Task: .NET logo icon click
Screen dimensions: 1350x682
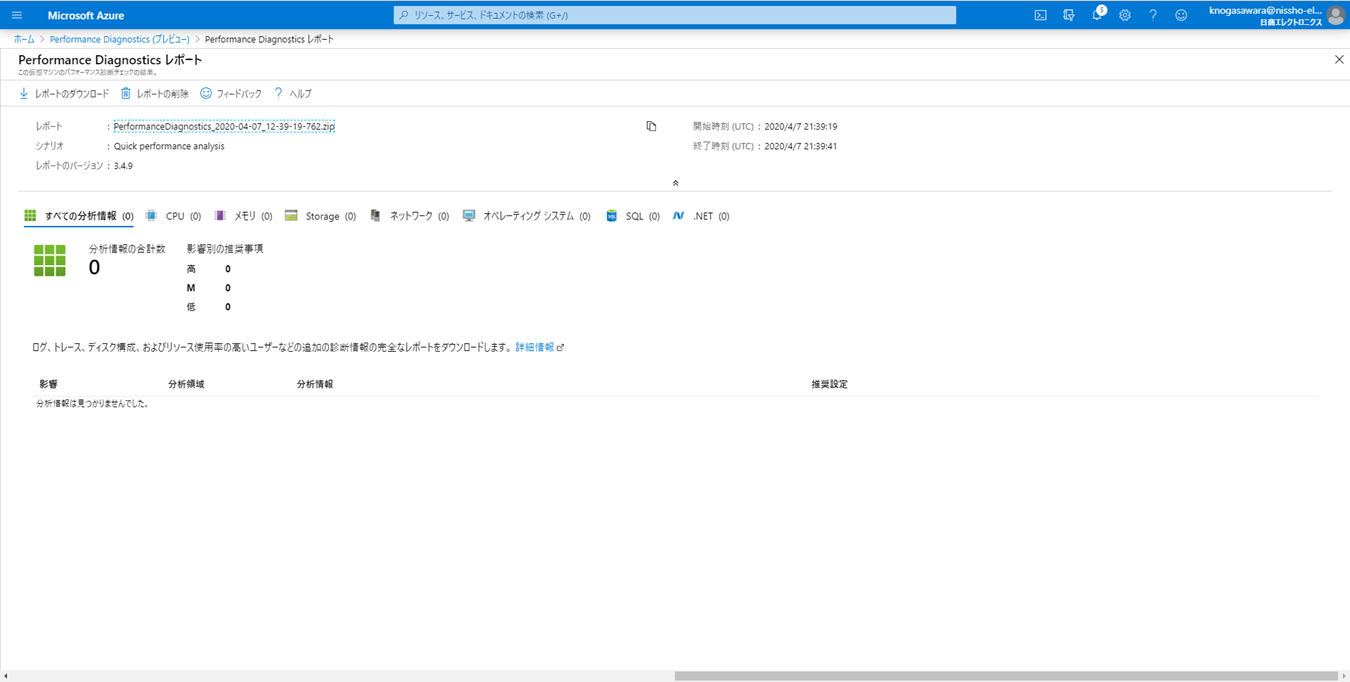Action: pyautogui.click(x=678, y=215)
